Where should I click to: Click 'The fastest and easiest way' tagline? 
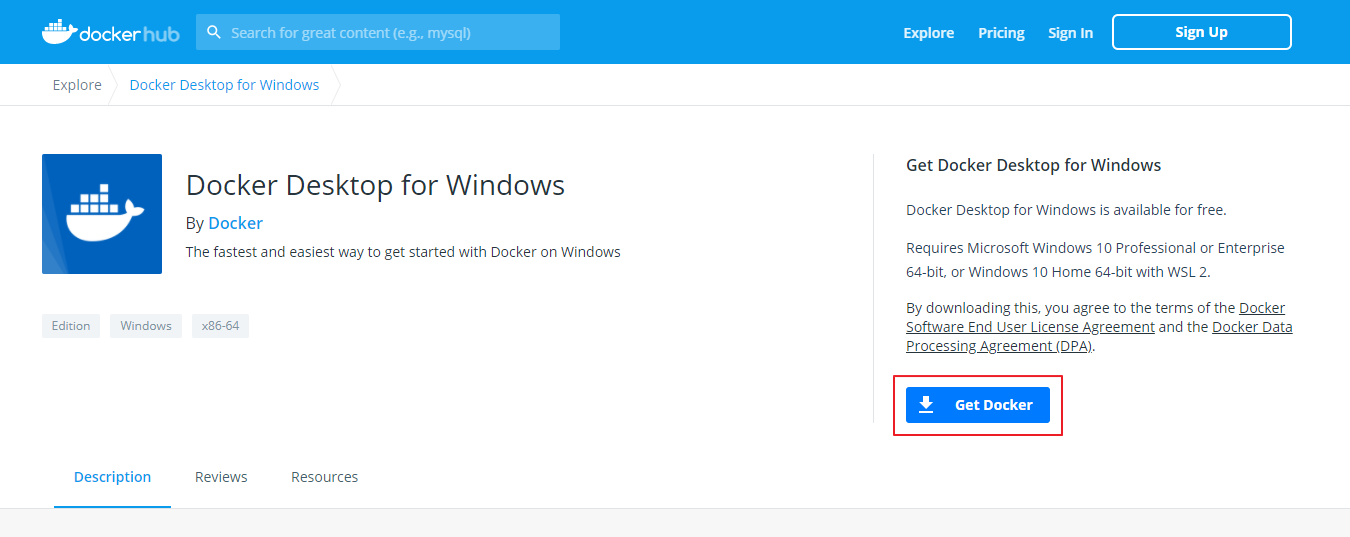[403, 252]
